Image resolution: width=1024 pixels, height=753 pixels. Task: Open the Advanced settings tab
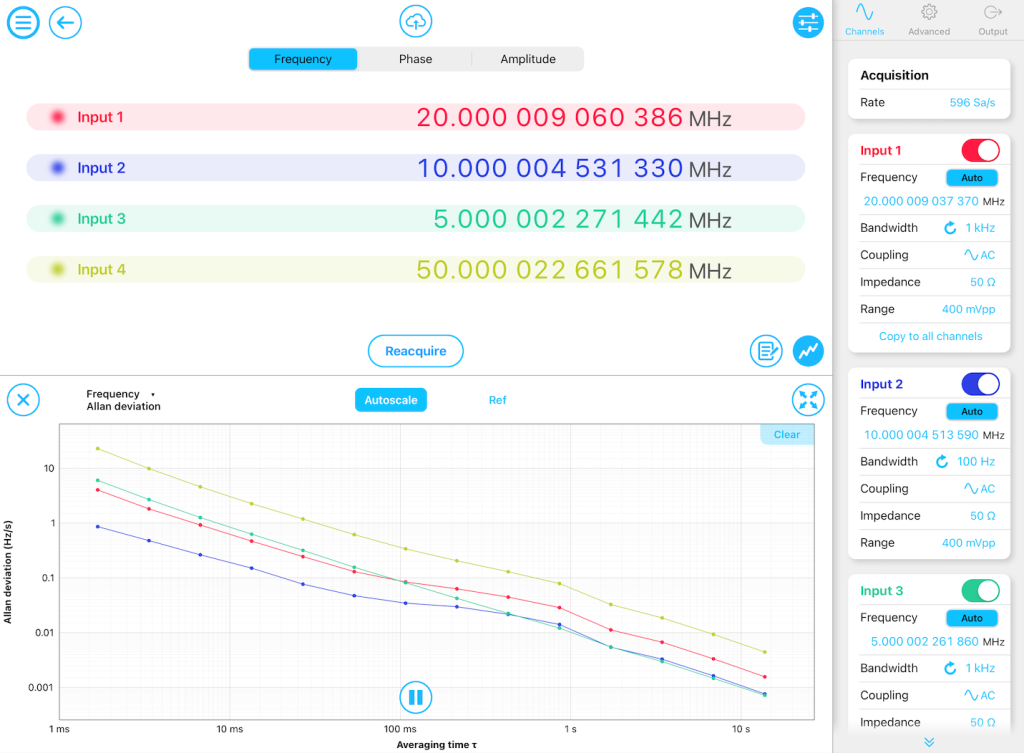pyautogui.click(x=929, y=20)
